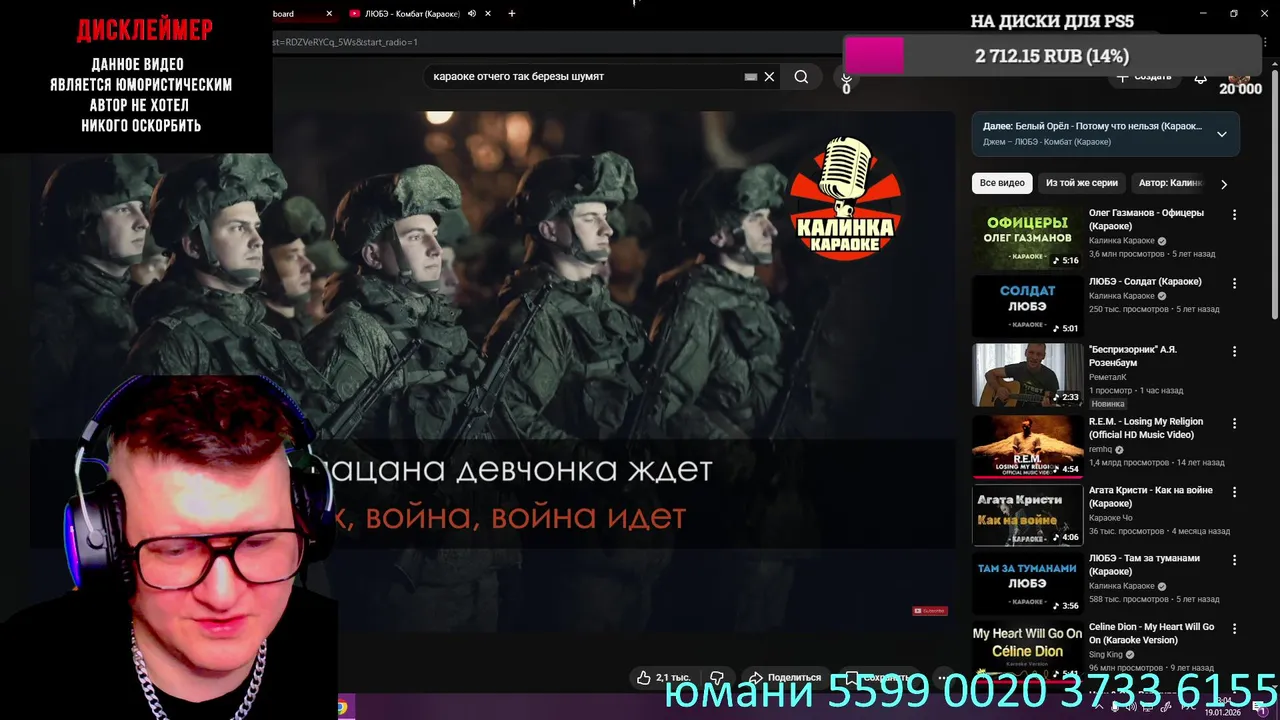Image resolution: width=1280 pixels, height=720 pixels.
Task: Dislike the video with thumbs-down
Action: pyautogui.click(x=717, y=678)
